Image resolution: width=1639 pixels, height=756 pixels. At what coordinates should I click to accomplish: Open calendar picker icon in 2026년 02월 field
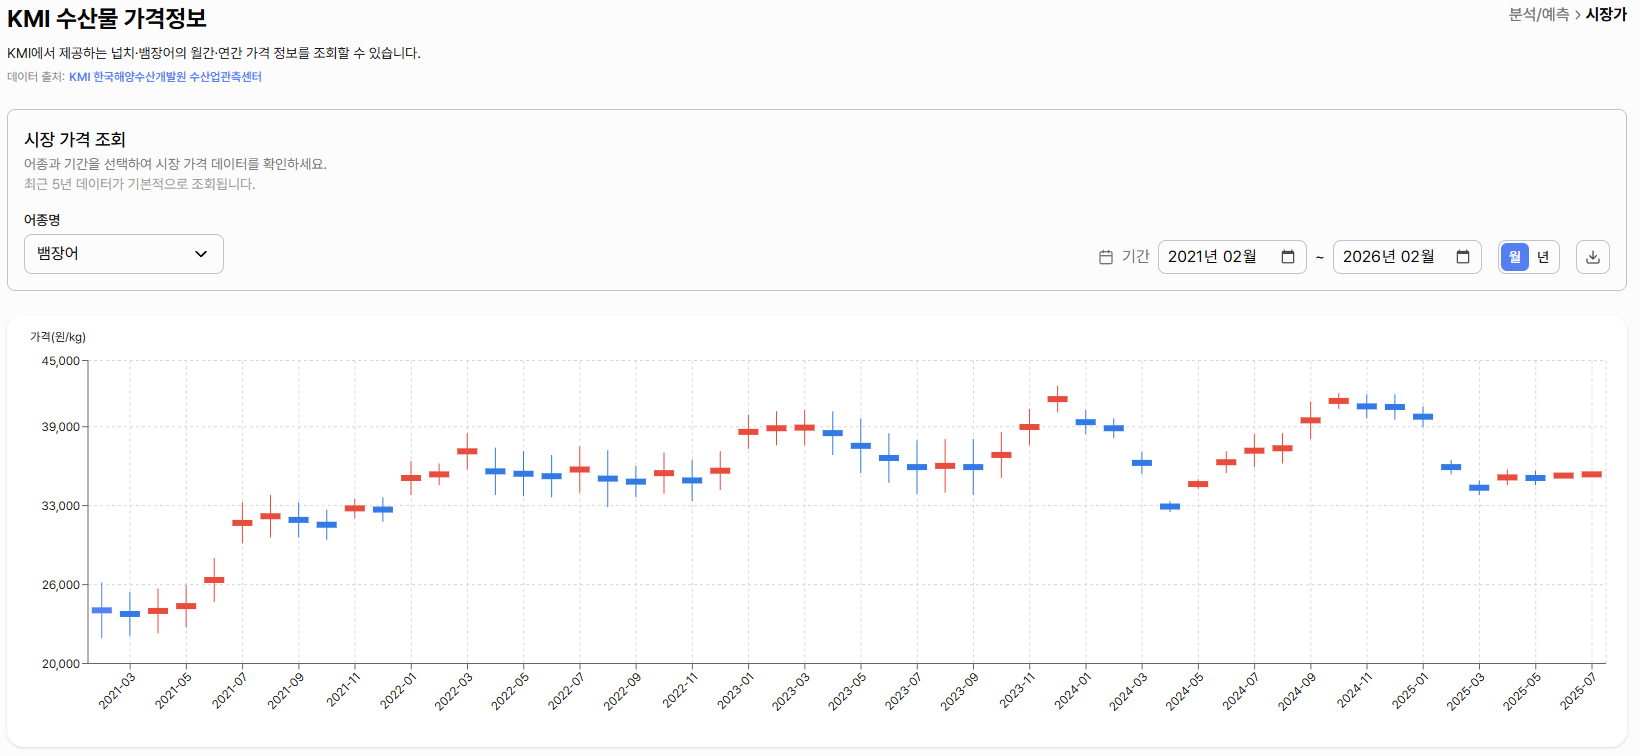click(x=1463, y=257)
